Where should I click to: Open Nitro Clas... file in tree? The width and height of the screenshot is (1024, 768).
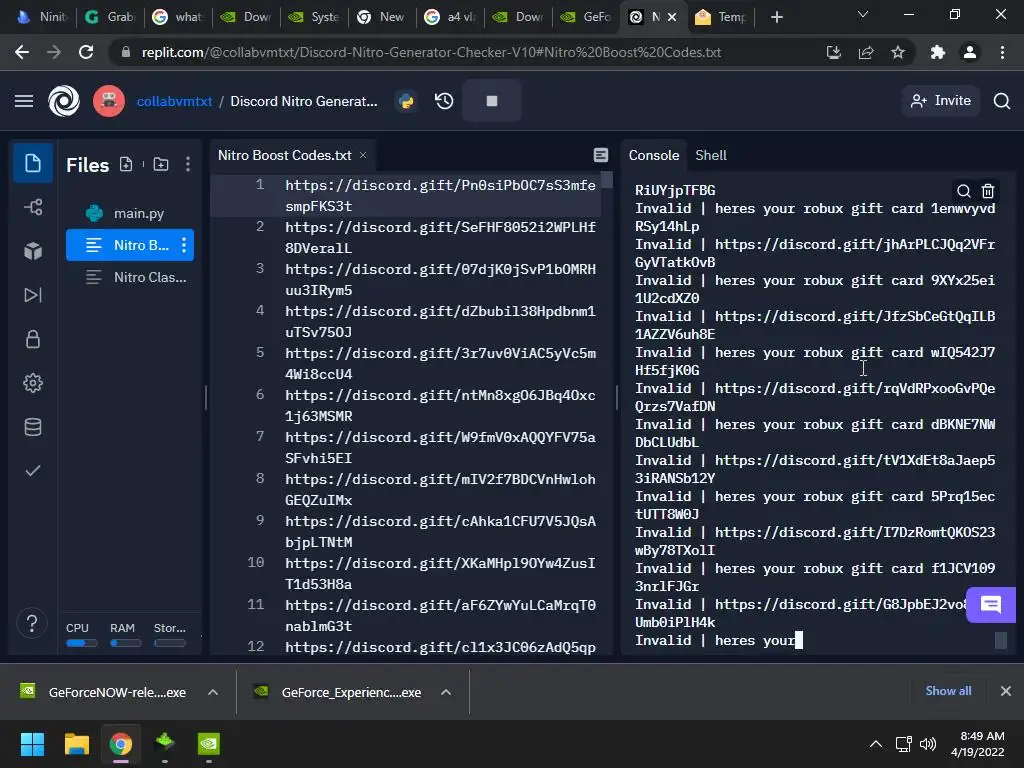[x=130, y=278]
